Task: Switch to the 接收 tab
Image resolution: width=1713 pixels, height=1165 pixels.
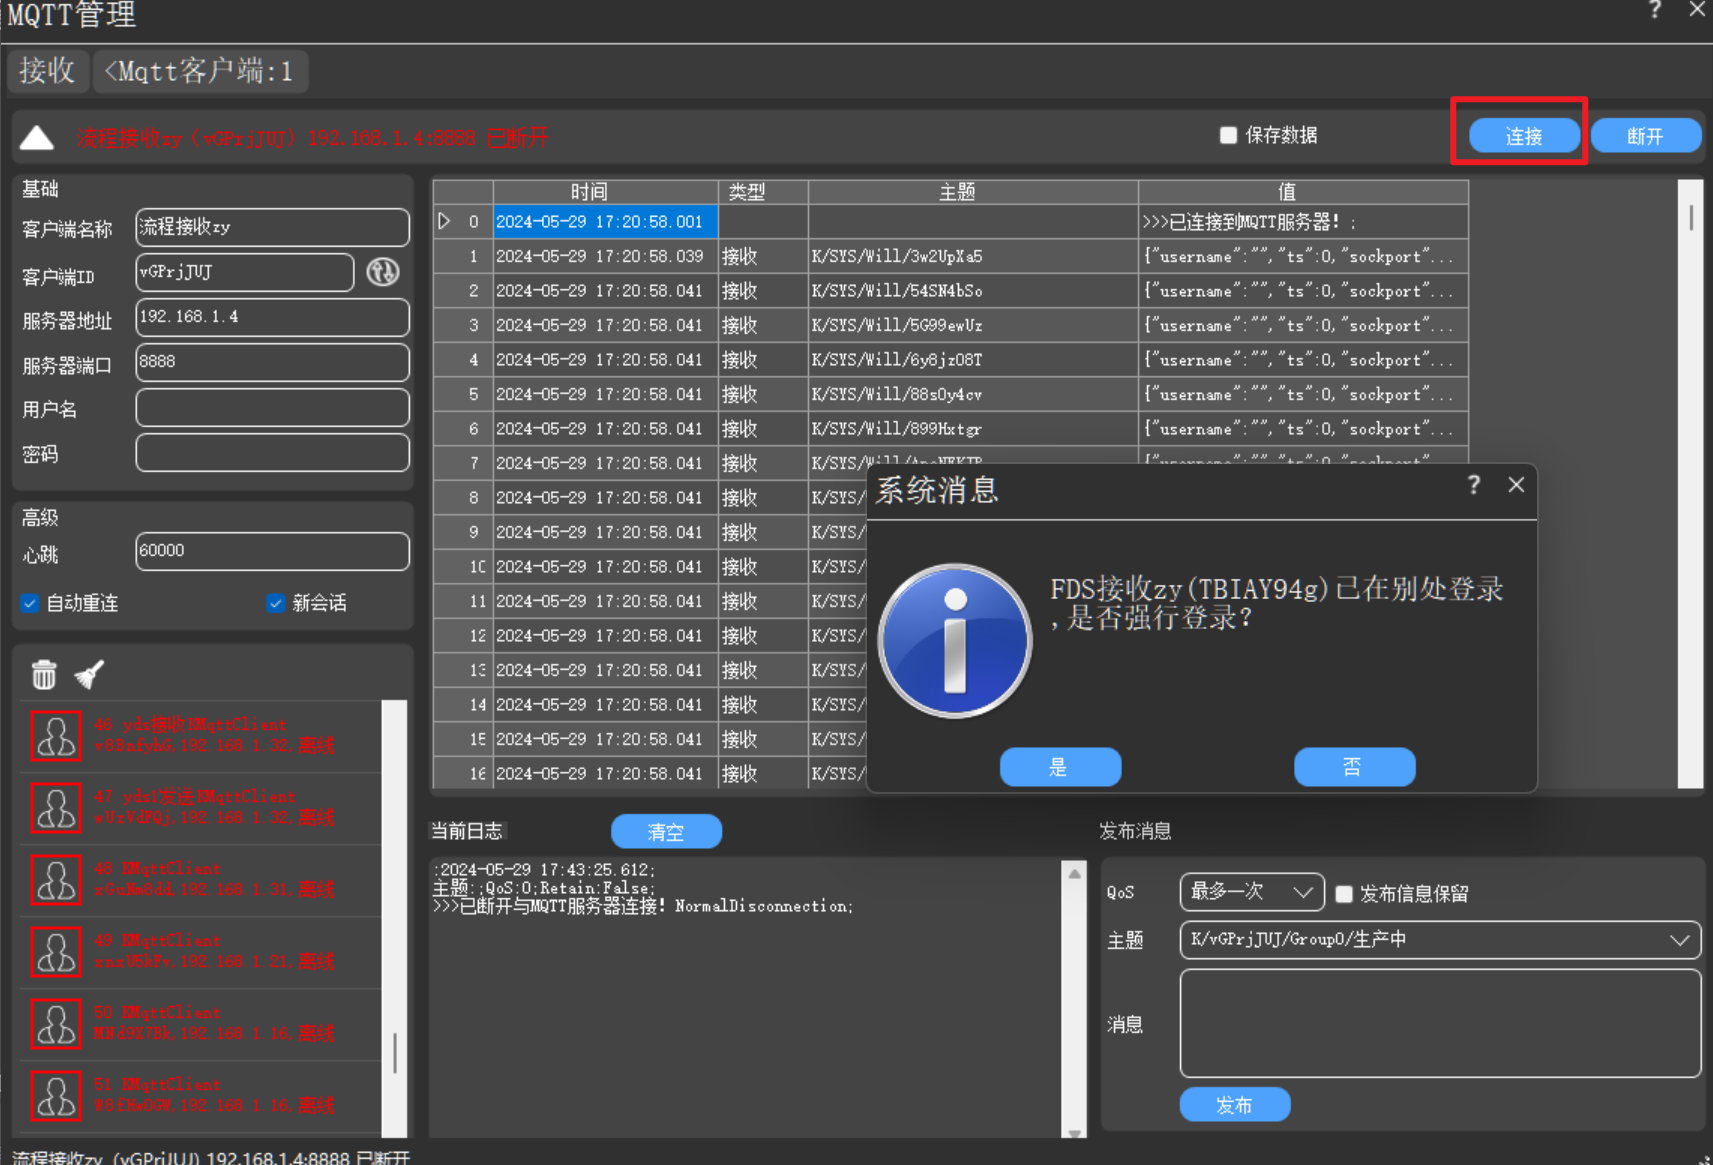Action: point(47,71)
